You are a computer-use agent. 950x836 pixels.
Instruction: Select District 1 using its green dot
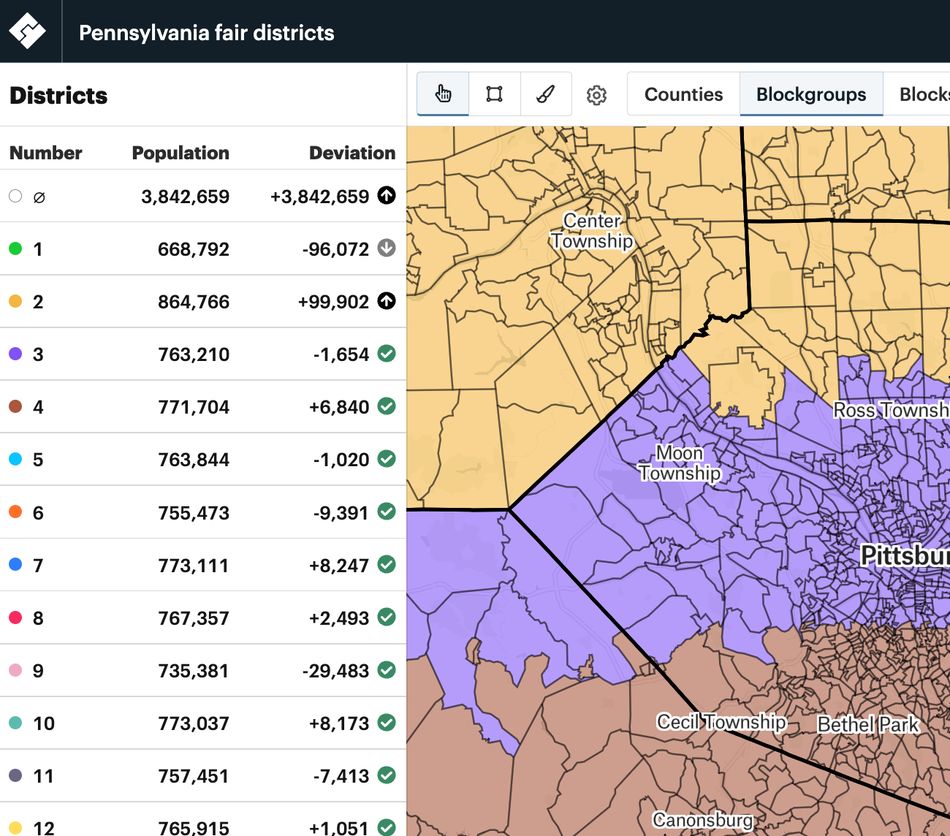tap(15, 249)
